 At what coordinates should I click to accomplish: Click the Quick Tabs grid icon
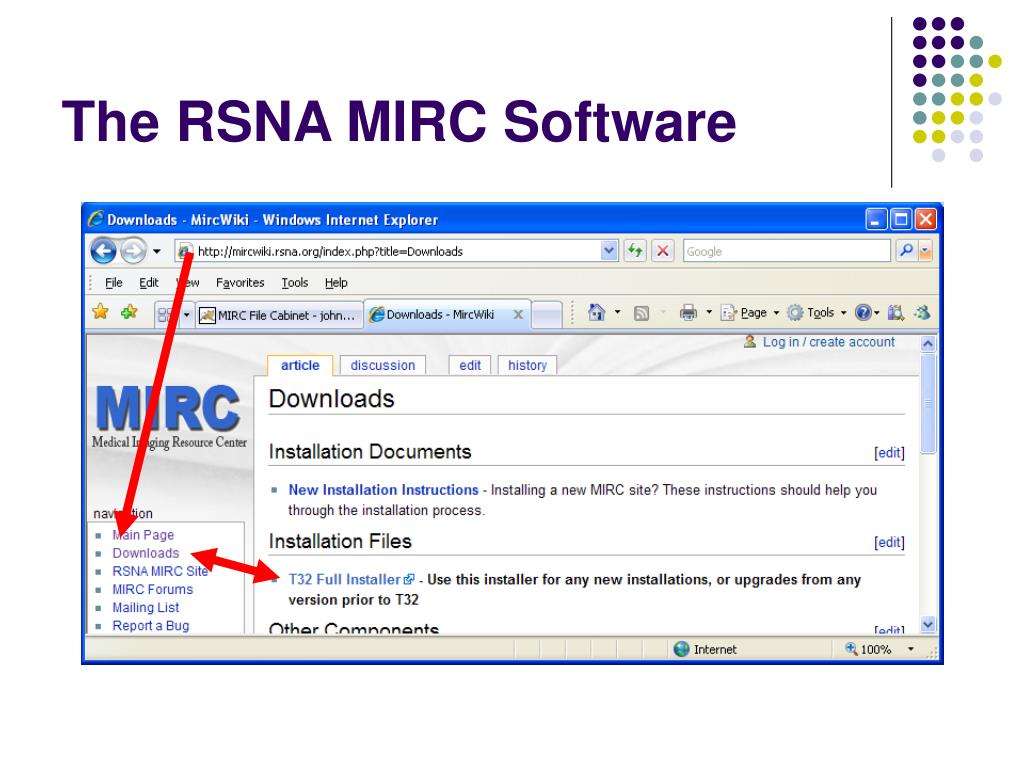point(166,315)
